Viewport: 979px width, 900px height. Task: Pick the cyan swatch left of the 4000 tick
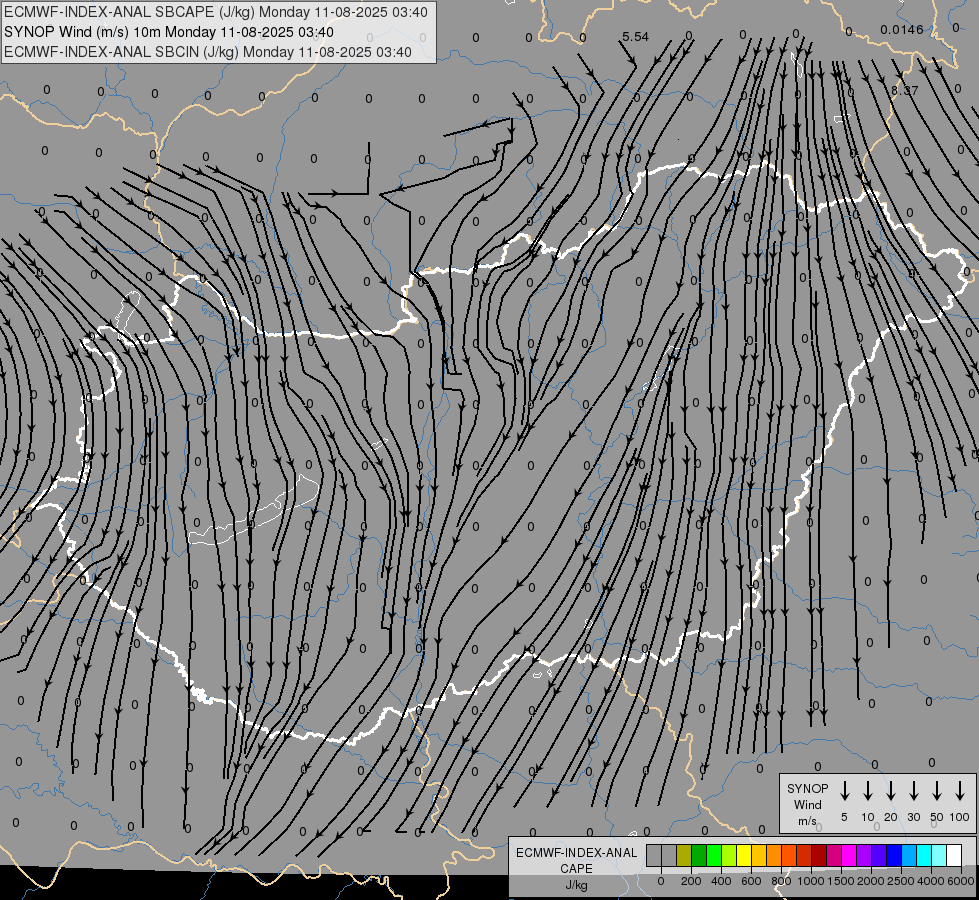(x=924, y=855)
